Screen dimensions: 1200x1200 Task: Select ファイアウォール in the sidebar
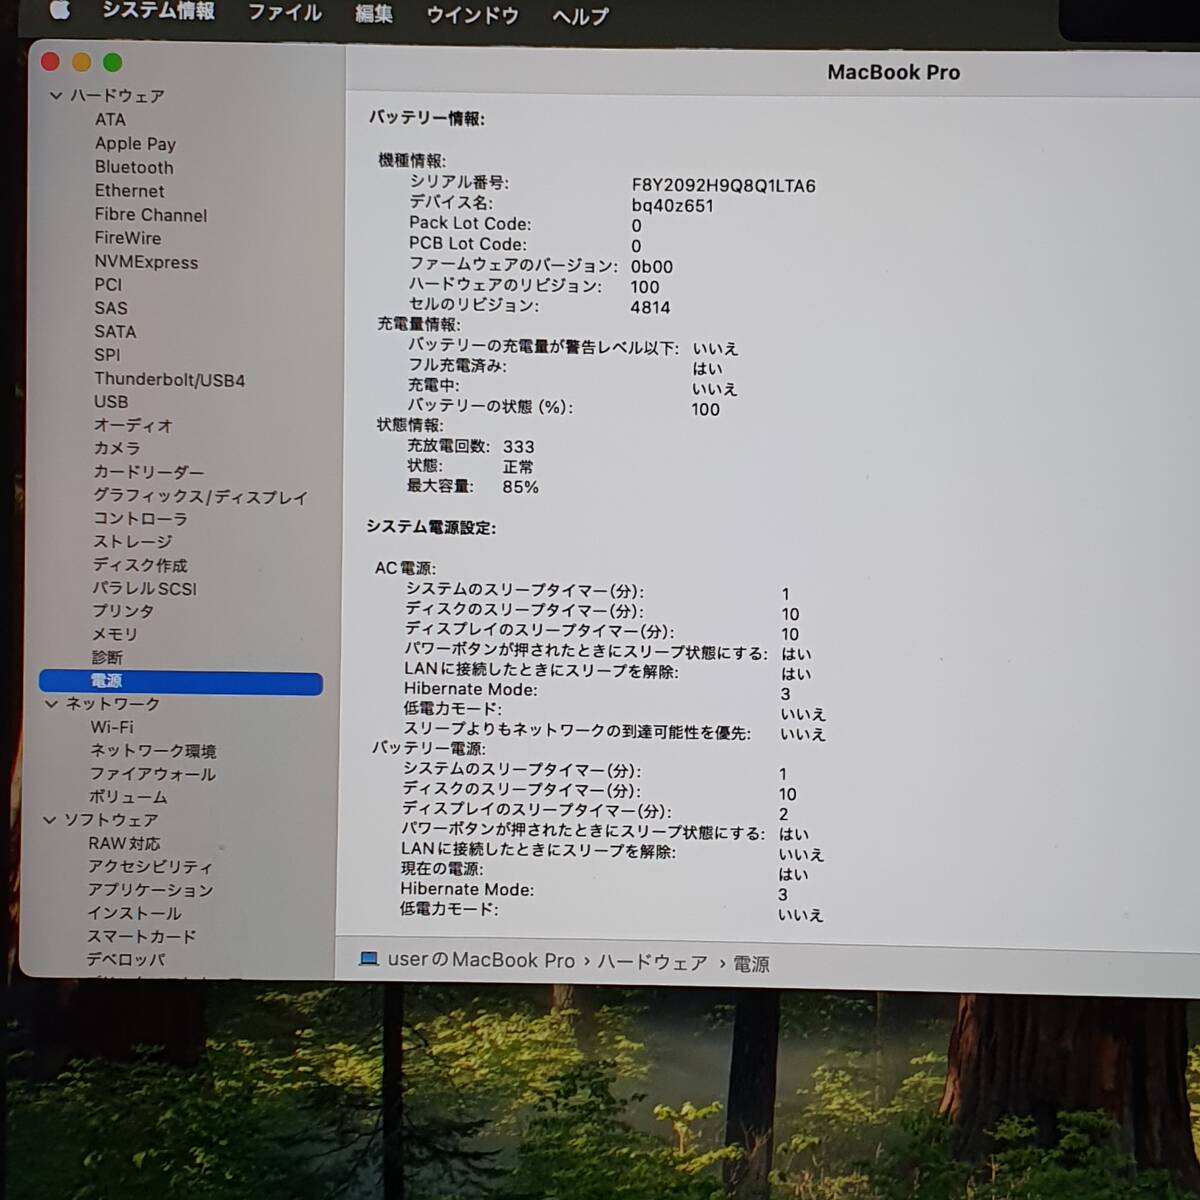tap(152, 773)
